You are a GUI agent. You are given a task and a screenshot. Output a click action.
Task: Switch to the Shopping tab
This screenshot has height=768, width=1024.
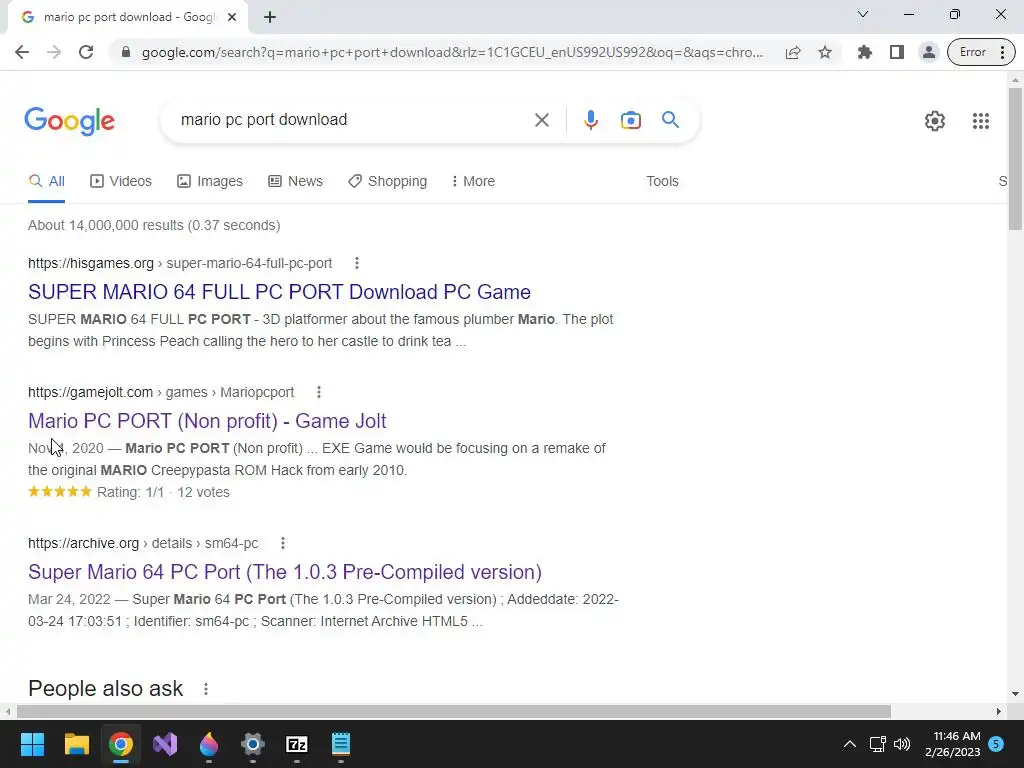(x=387, y=182)
